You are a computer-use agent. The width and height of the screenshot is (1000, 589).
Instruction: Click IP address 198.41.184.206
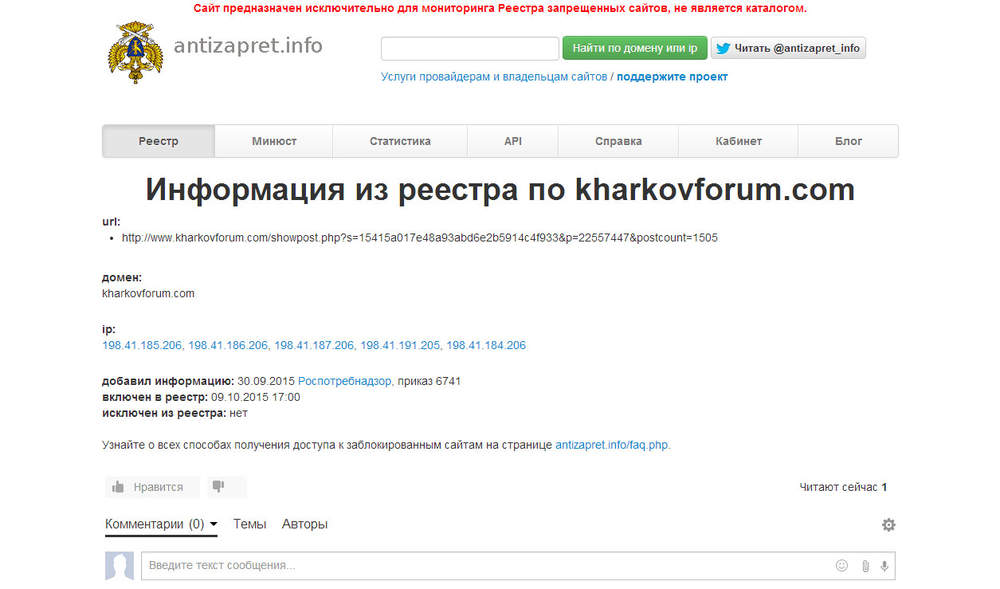coord(486,345)
